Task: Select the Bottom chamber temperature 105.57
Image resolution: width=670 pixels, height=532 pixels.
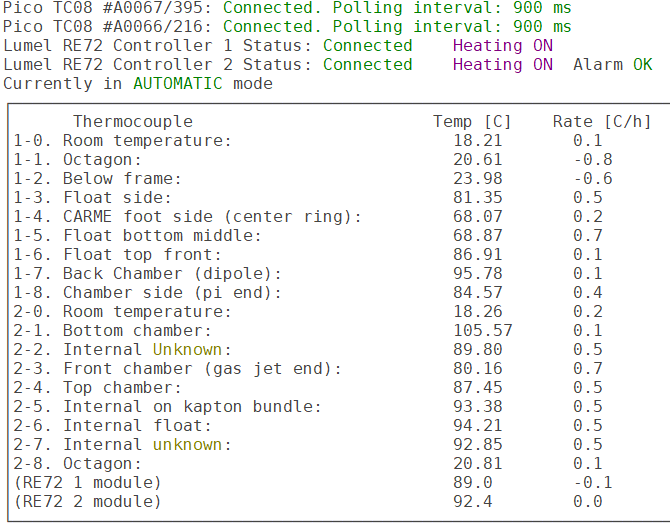Action: tap(477, 330)
